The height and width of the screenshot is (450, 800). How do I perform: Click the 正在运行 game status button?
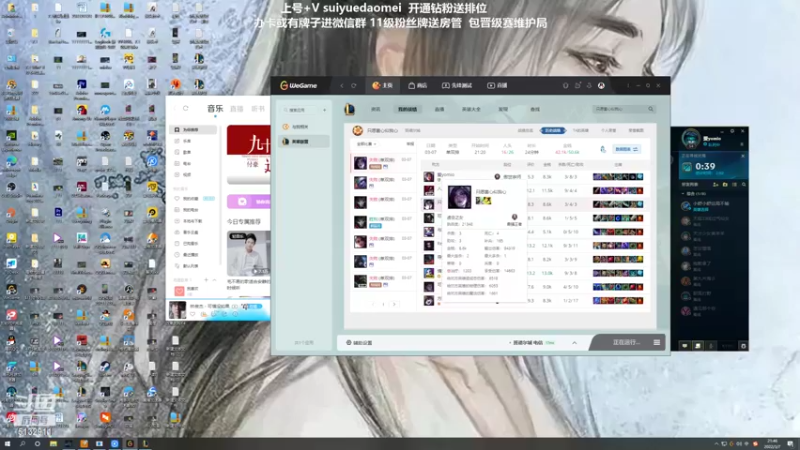pos(626,343)
